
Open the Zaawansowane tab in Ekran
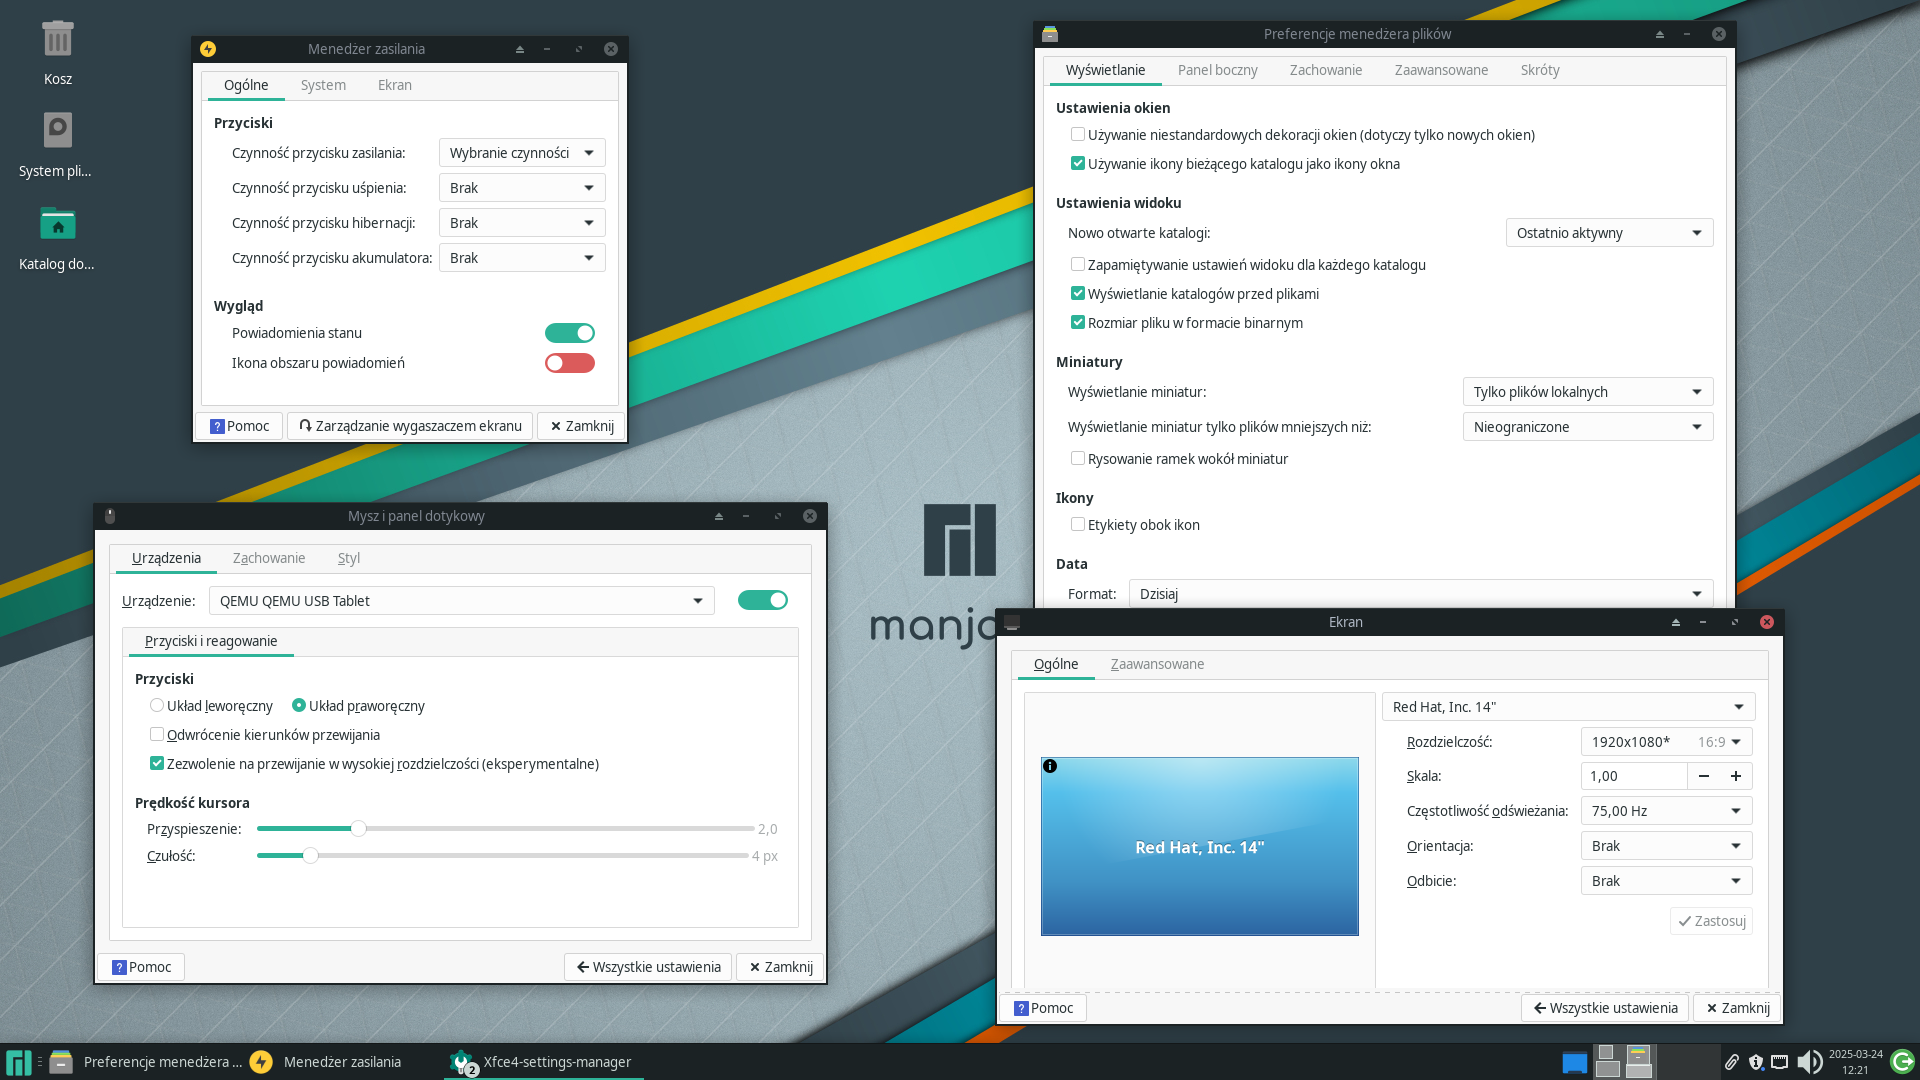click(x=1157, y=664)
